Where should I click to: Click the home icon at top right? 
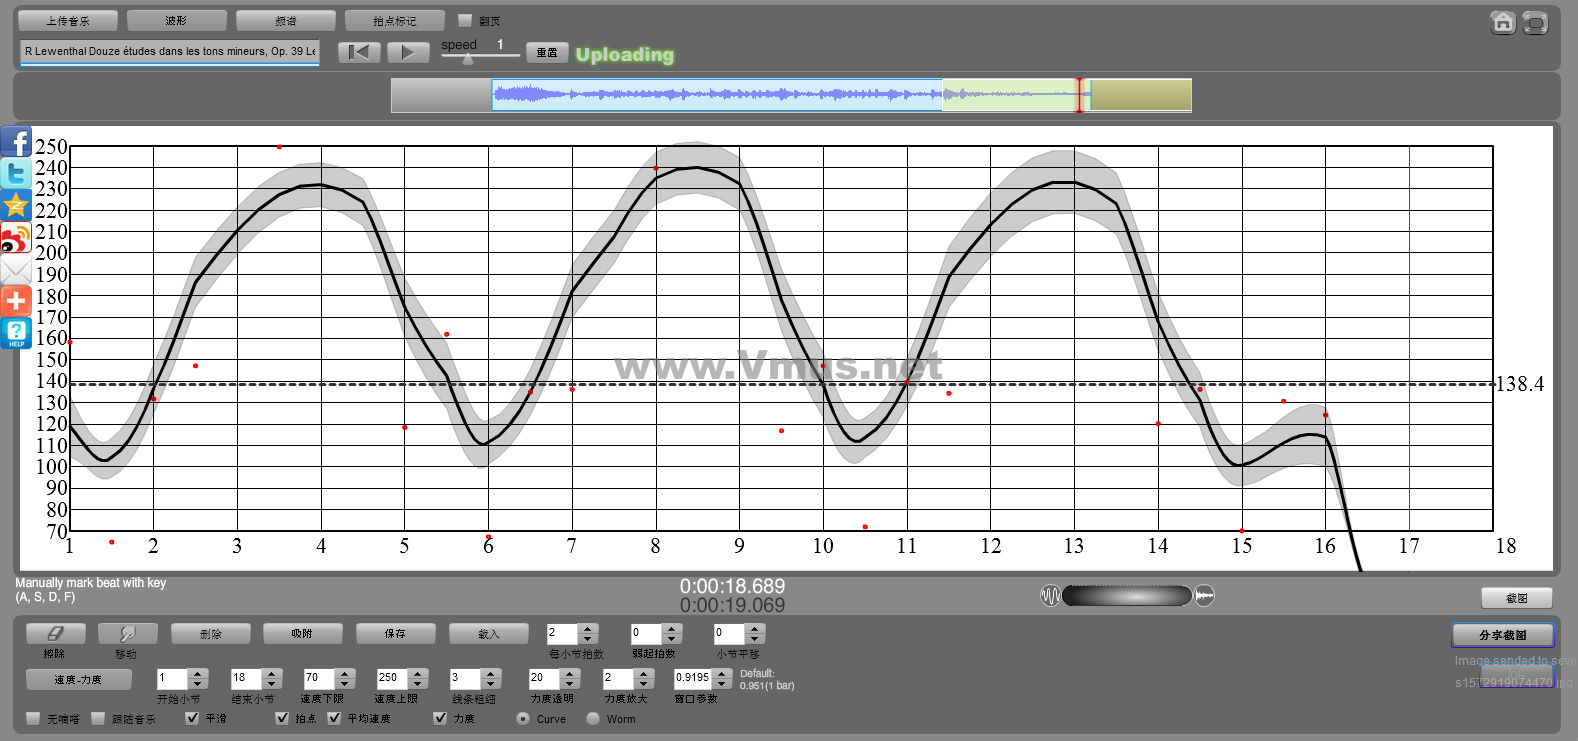(x=1502, y=22)
